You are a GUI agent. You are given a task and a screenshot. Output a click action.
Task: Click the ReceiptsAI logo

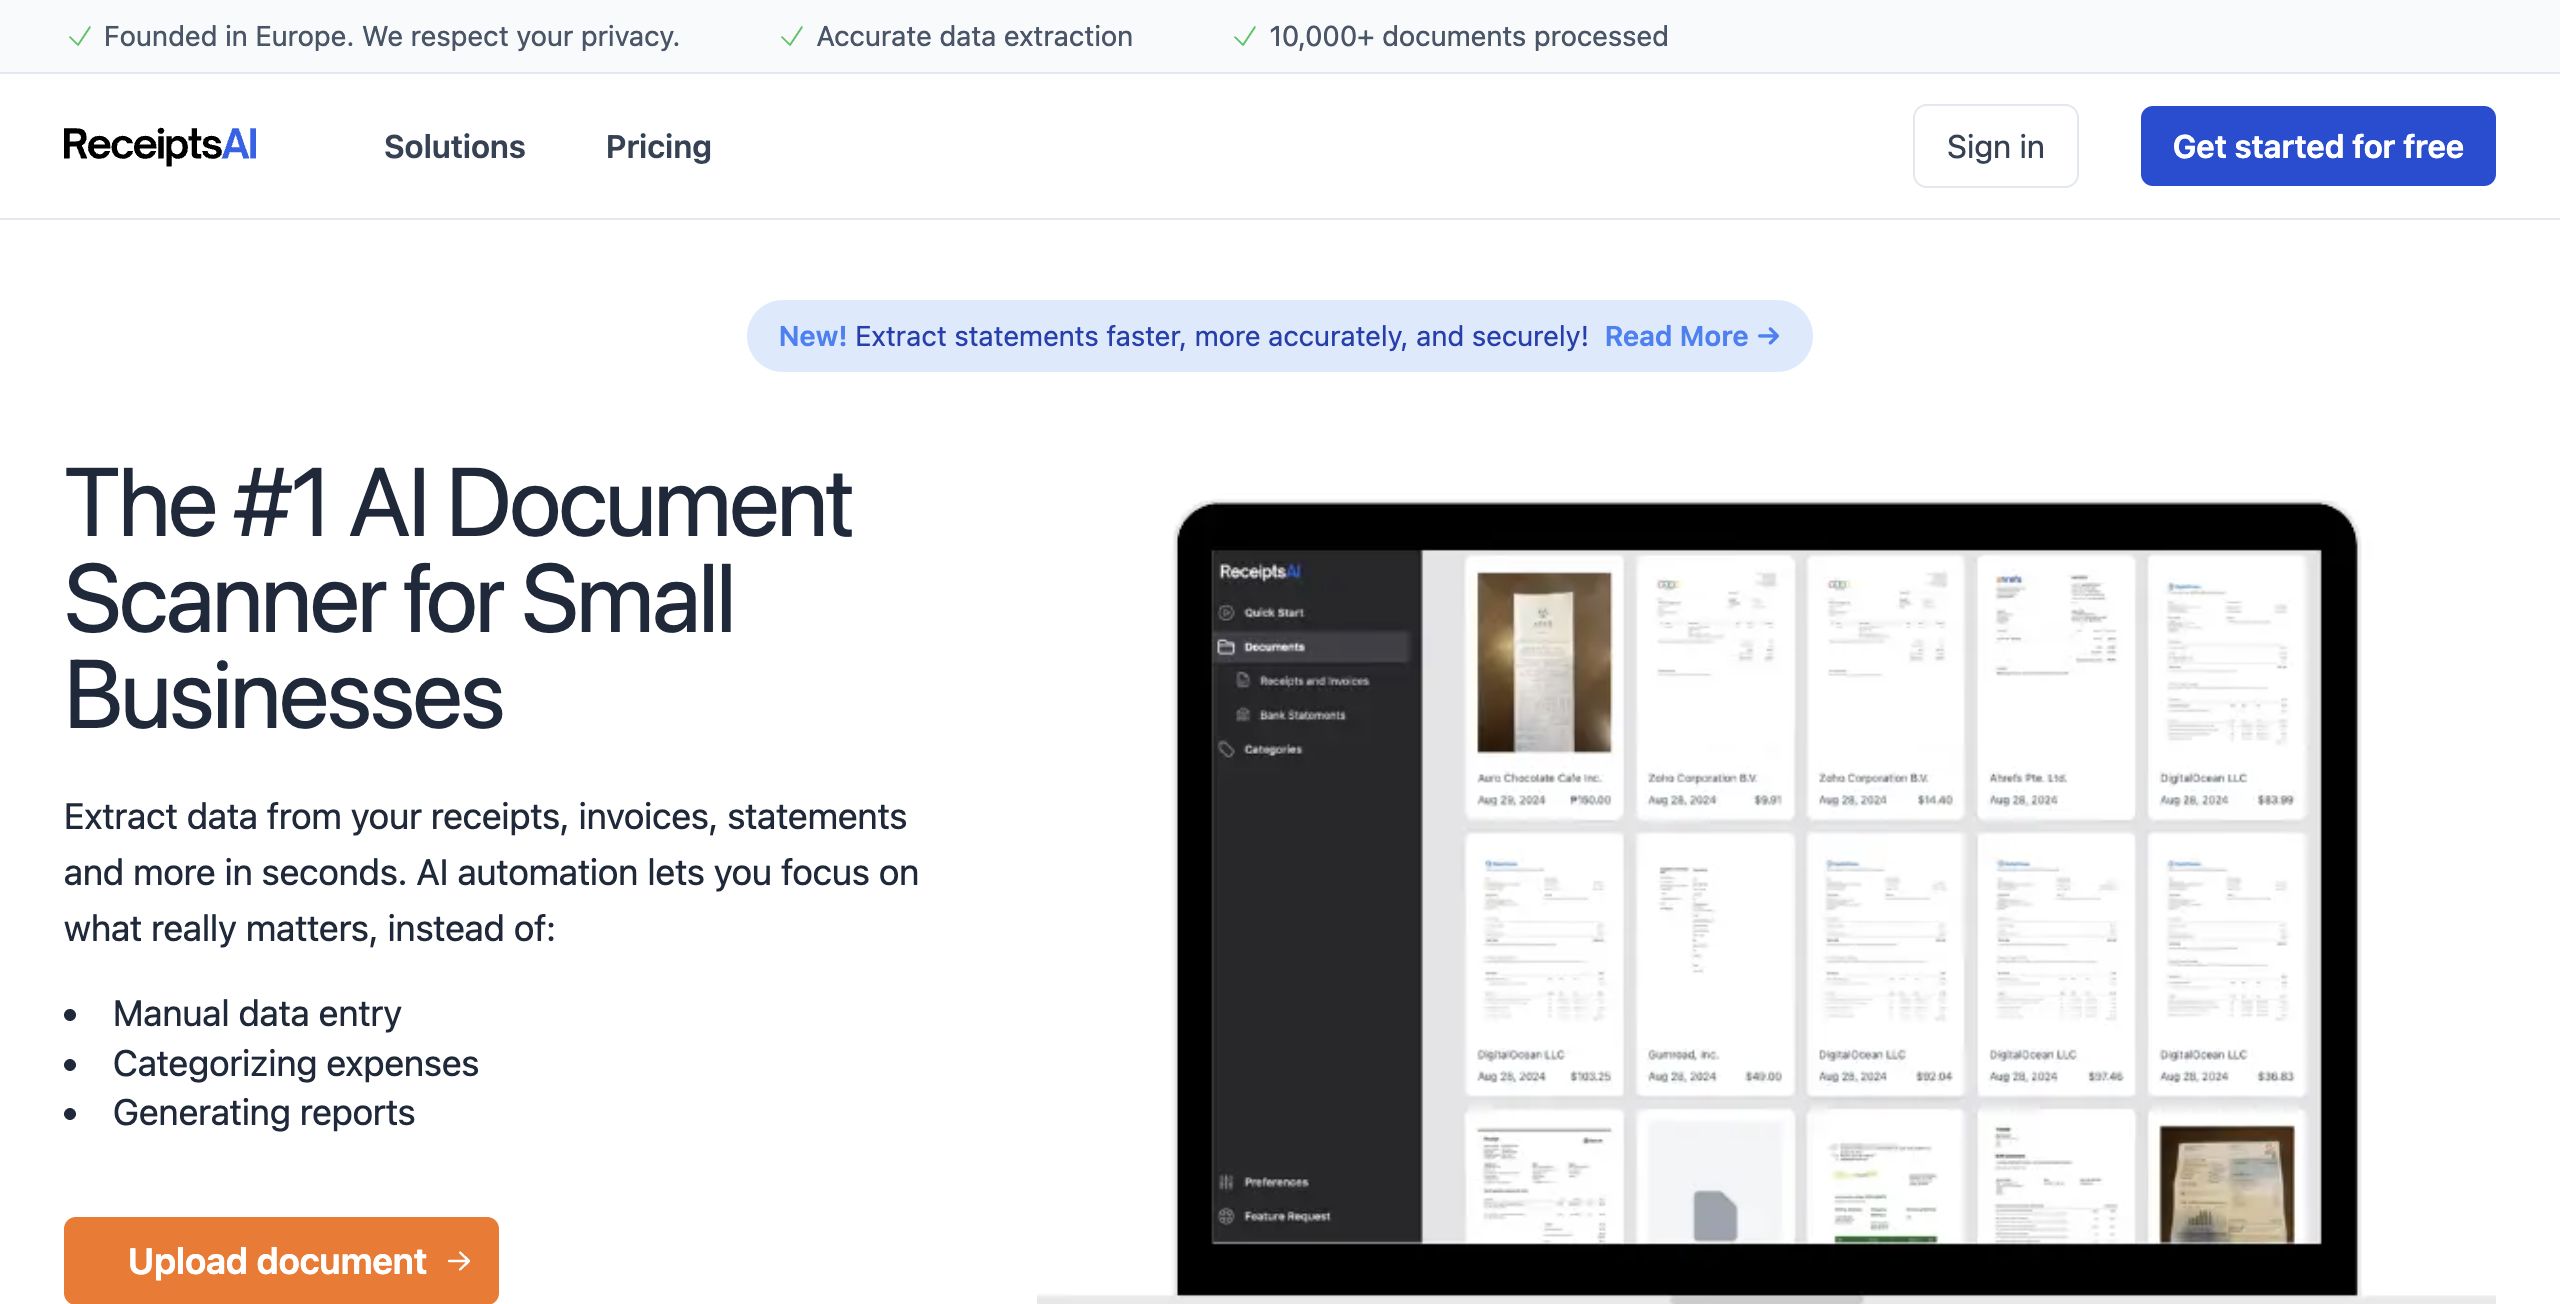pyautogui.click(x=160, y=145)
